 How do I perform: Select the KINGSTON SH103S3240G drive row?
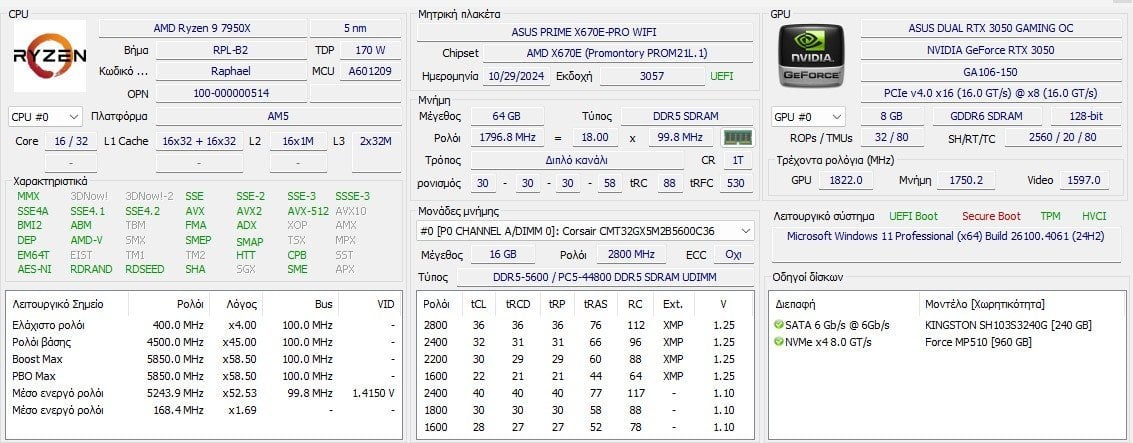click(947, 325)
